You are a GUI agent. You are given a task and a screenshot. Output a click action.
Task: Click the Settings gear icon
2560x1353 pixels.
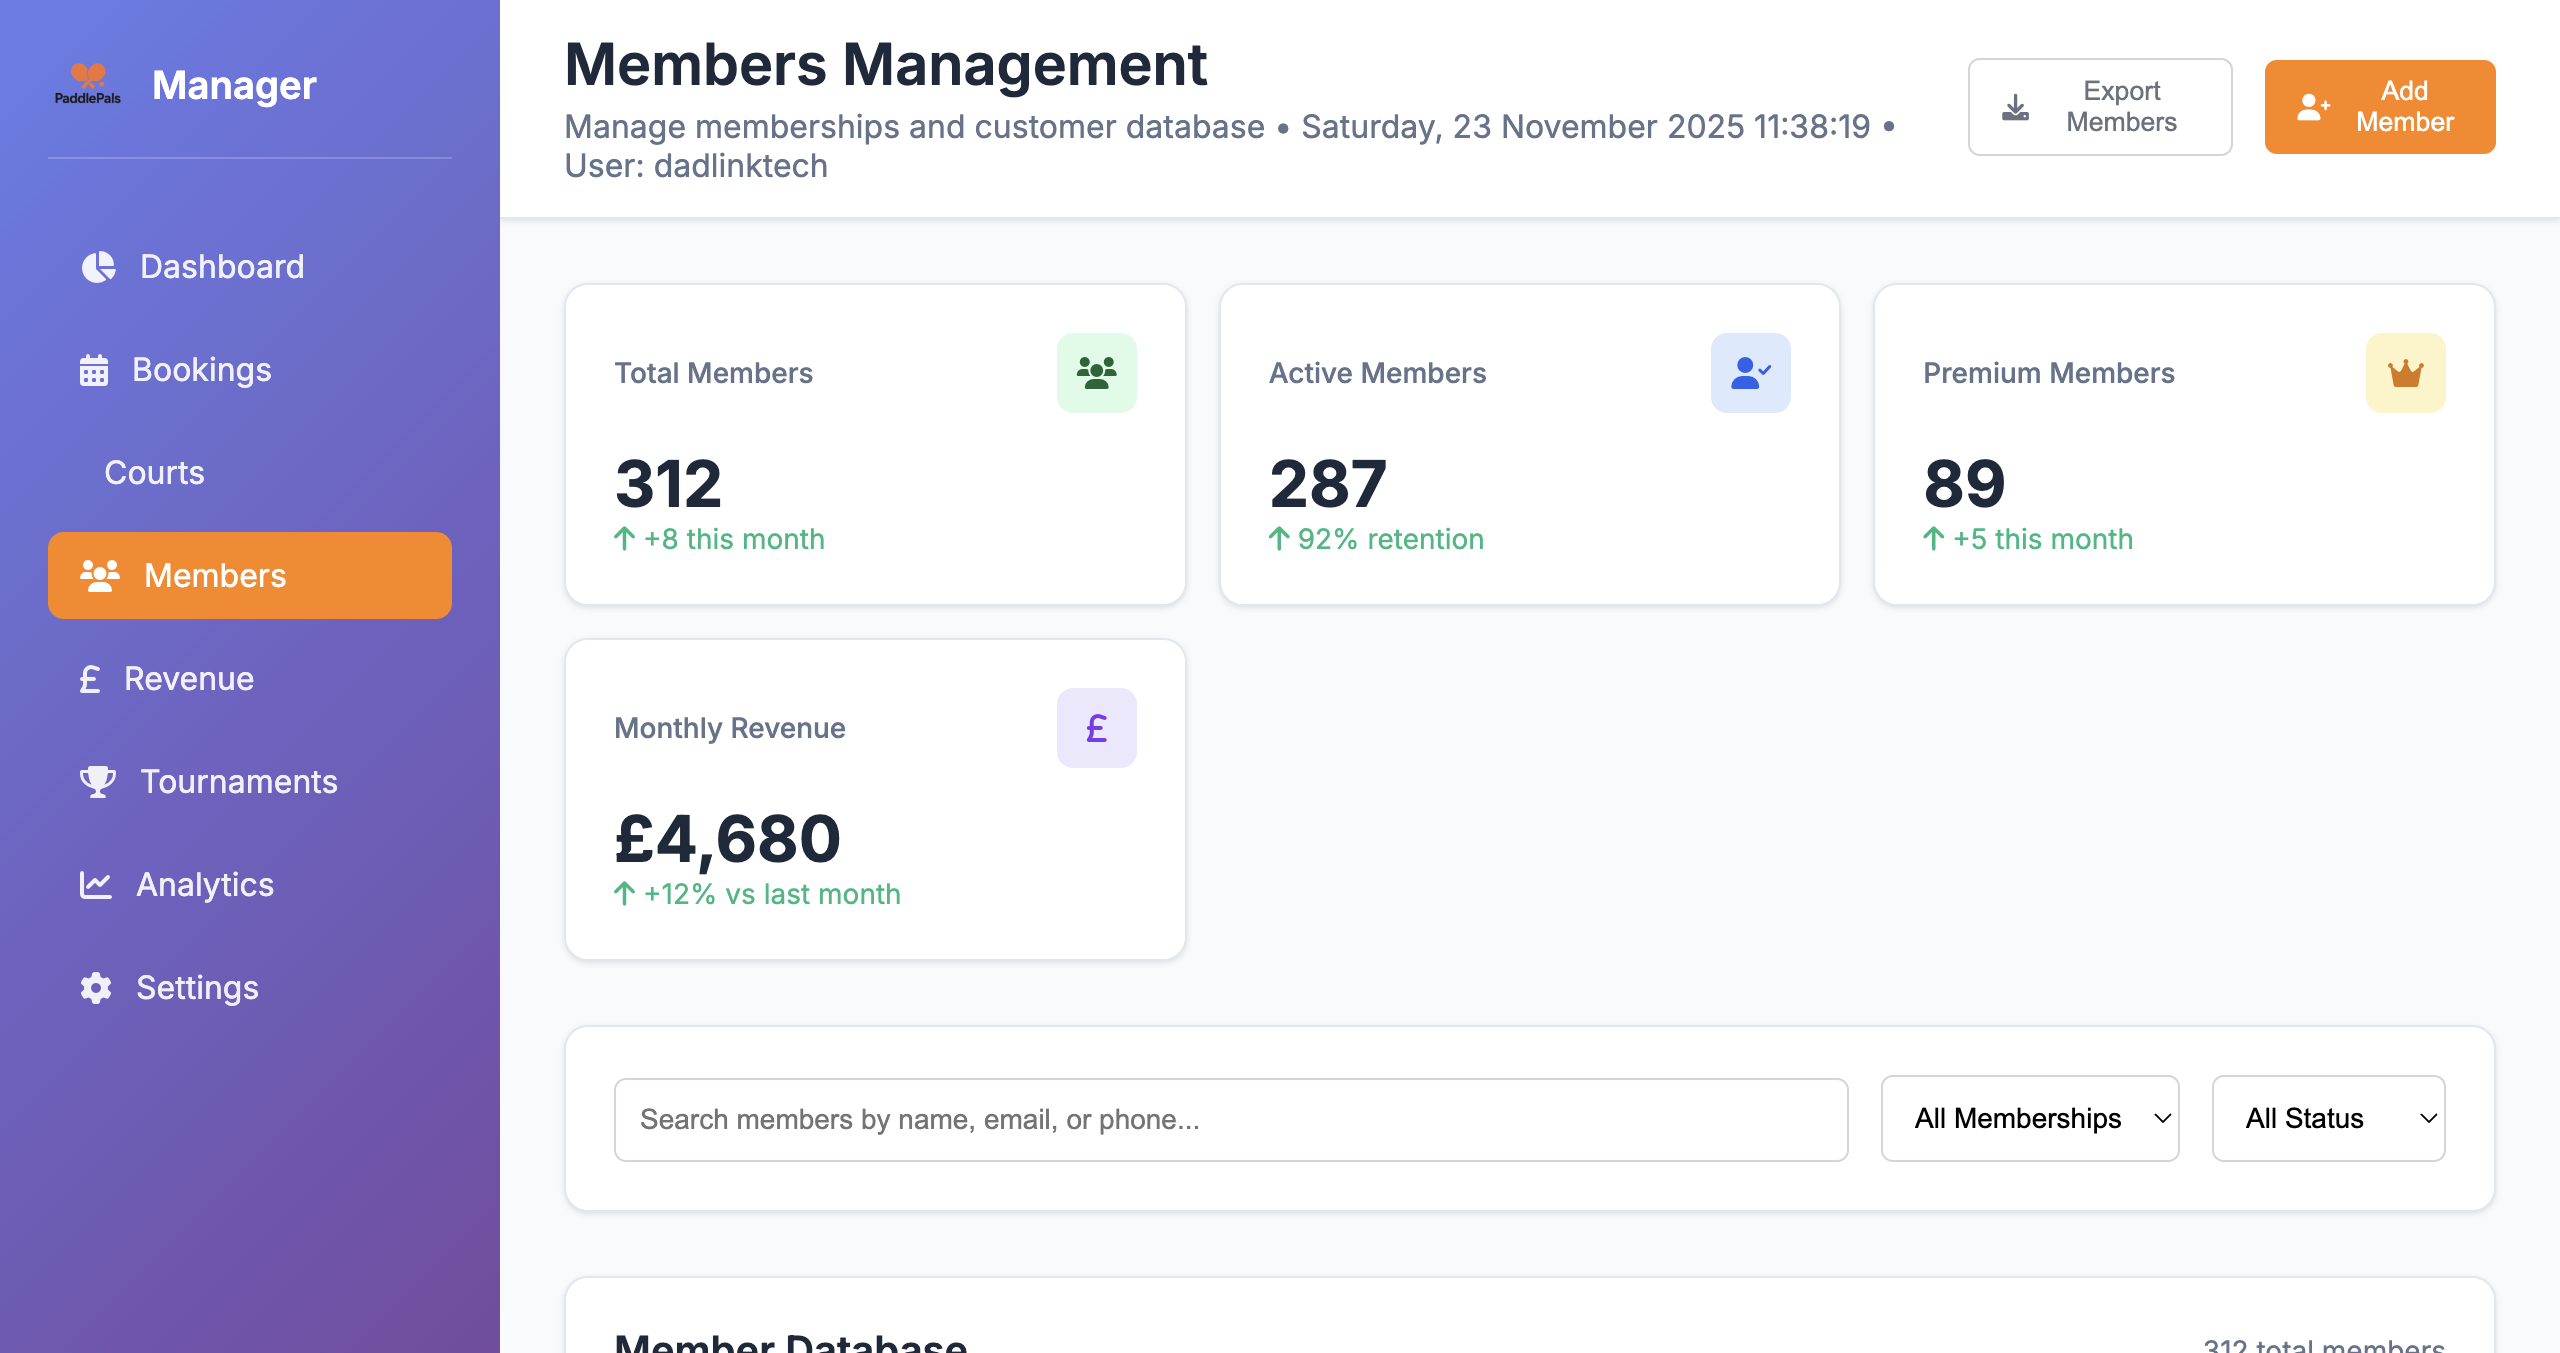(x=96, y=988)
